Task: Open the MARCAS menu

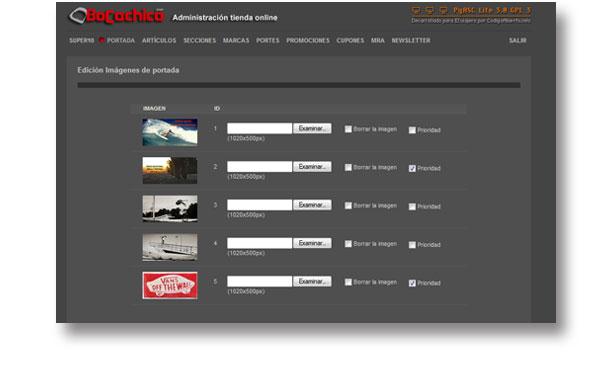Action: coord(236,41)
